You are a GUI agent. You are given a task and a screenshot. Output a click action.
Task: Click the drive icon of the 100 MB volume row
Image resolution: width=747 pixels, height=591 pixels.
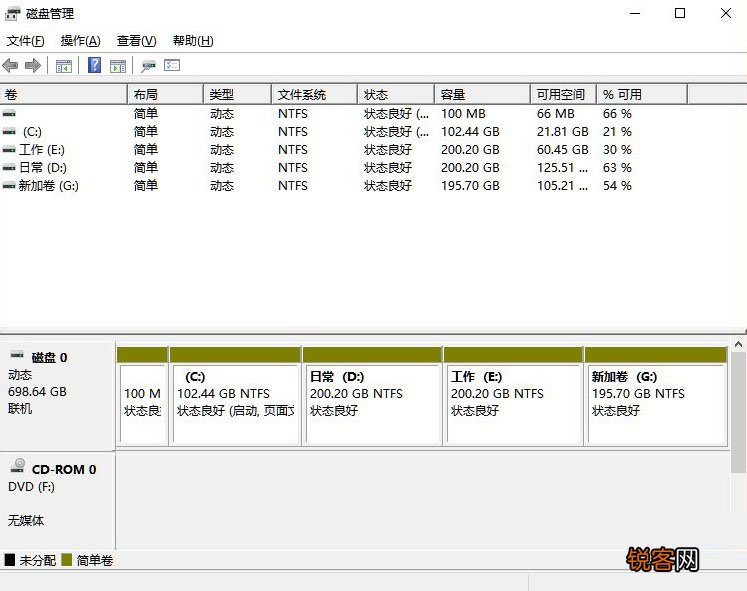(9, 114)
